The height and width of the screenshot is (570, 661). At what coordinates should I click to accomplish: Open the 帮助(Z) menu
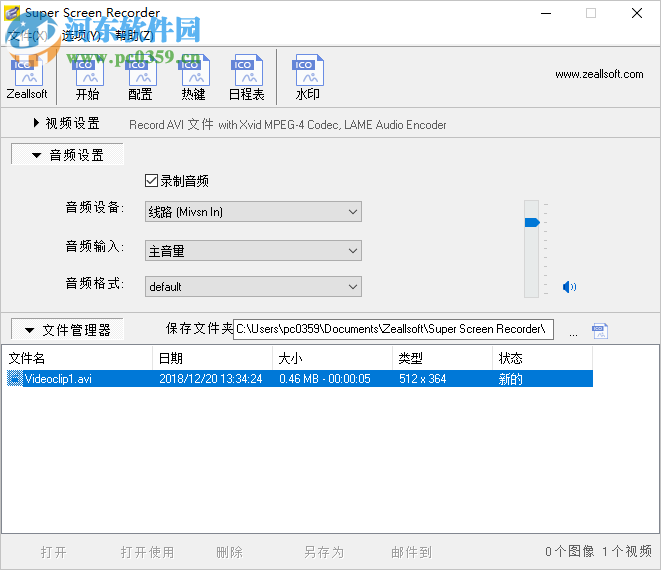pos(134,35)
